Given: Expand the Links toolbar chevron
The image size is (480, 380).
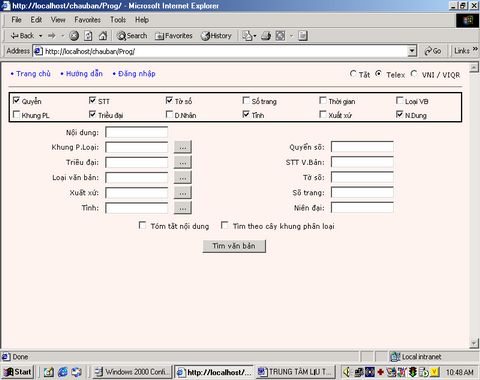Looking at the screenshot, I should [x=475, y=49].
